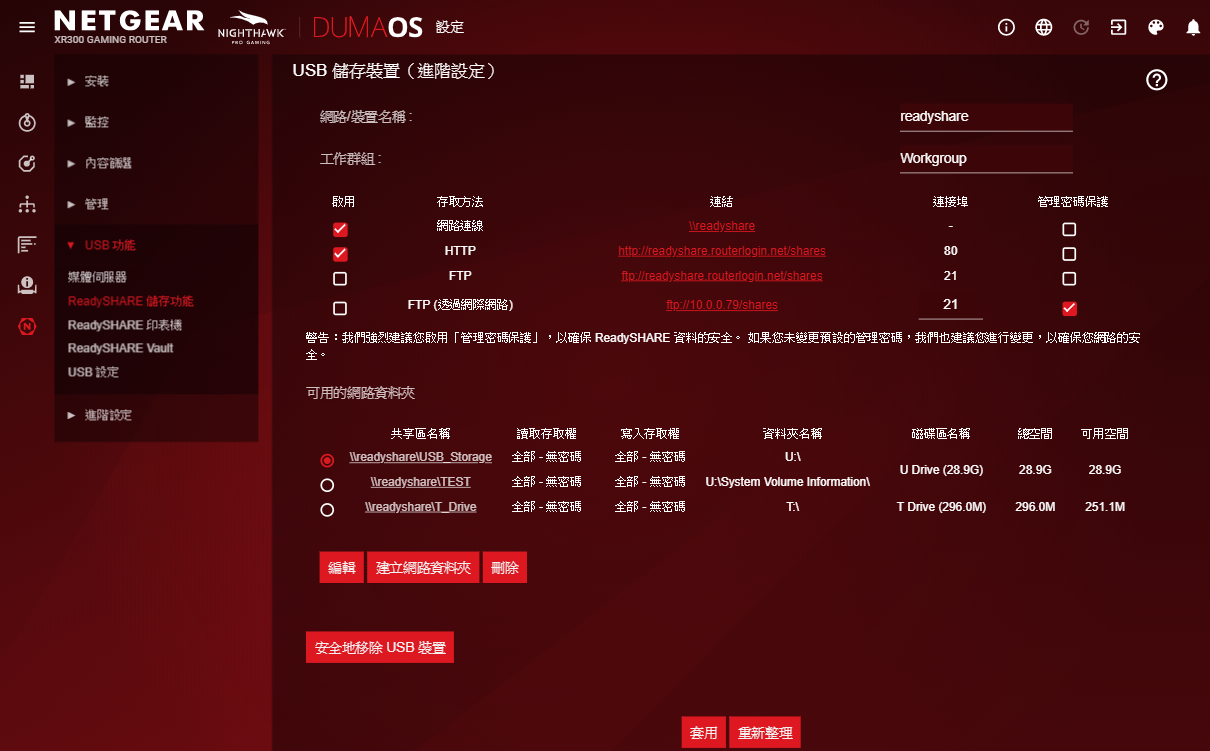Check password protection for FTP port 21

coord(1069,278)
